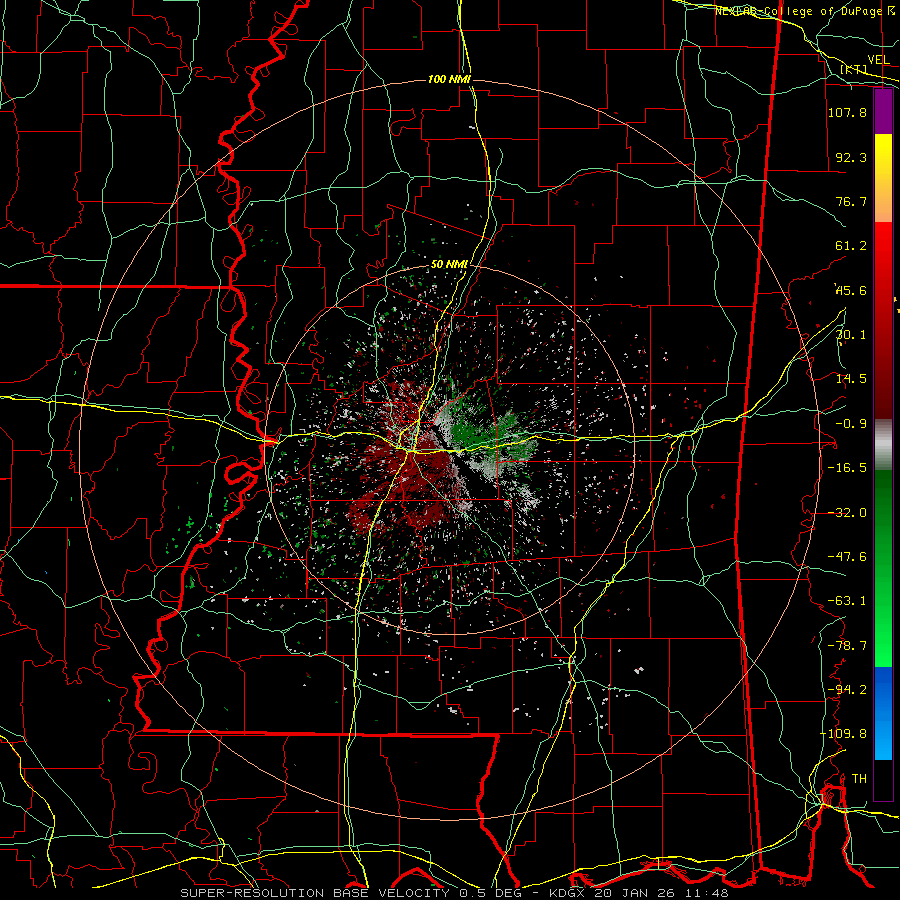Select the 107.8 value on velocity scale
Screen dimensions: 900x900
point(847,112)
